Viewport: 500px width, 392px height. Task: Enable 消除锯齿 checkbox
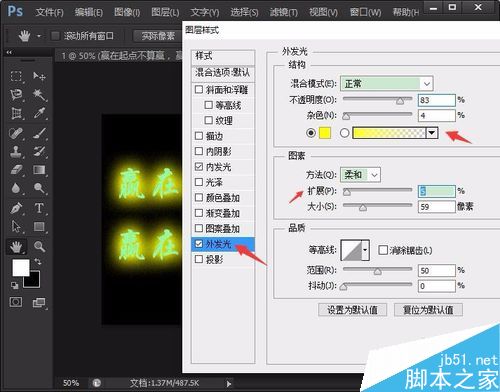tap(383, 250)
